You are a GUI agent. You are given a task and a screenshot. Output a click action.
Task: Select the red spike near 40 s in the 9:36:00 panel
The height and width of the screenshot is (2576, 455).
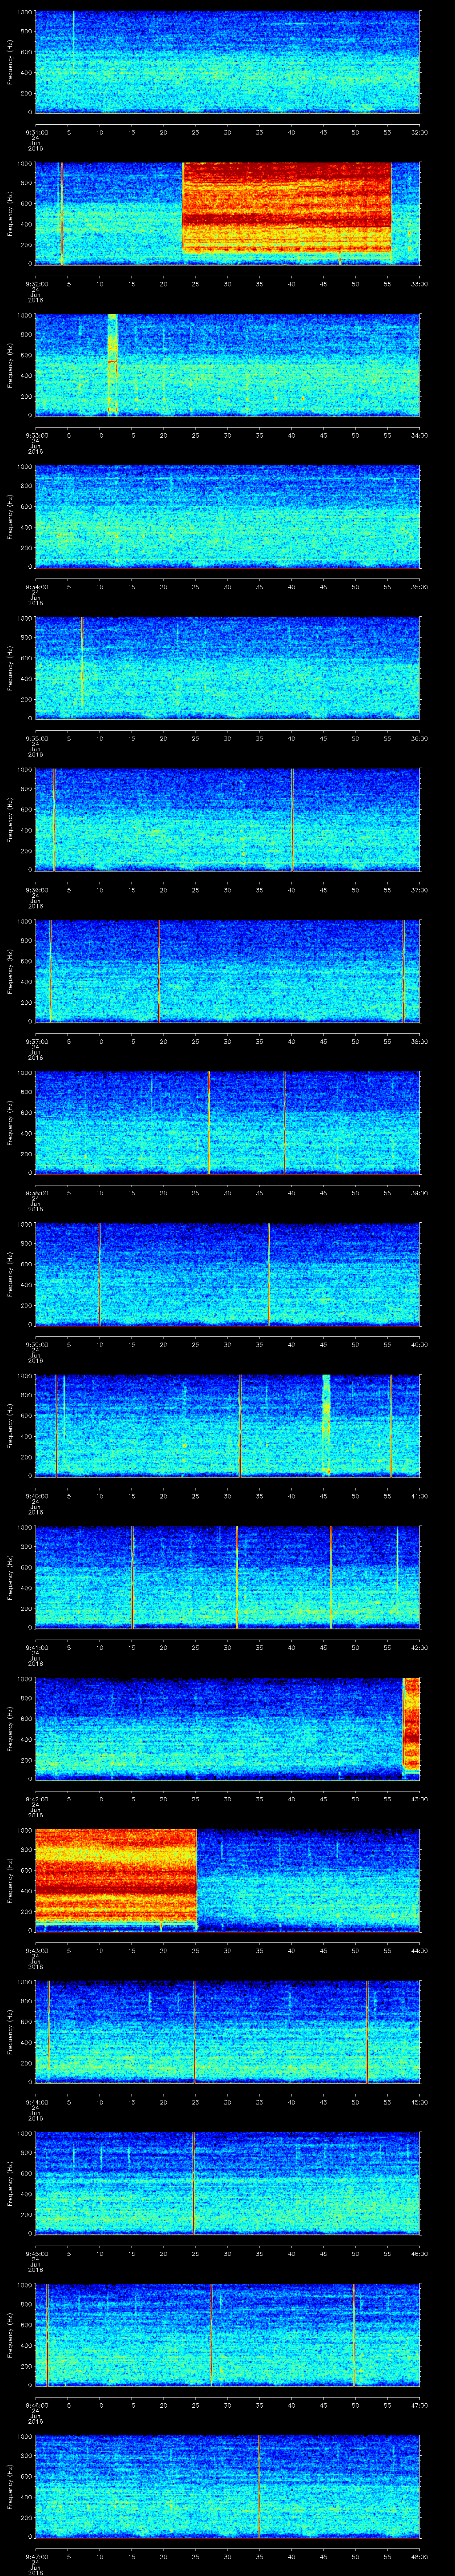[x=292, y=819]
